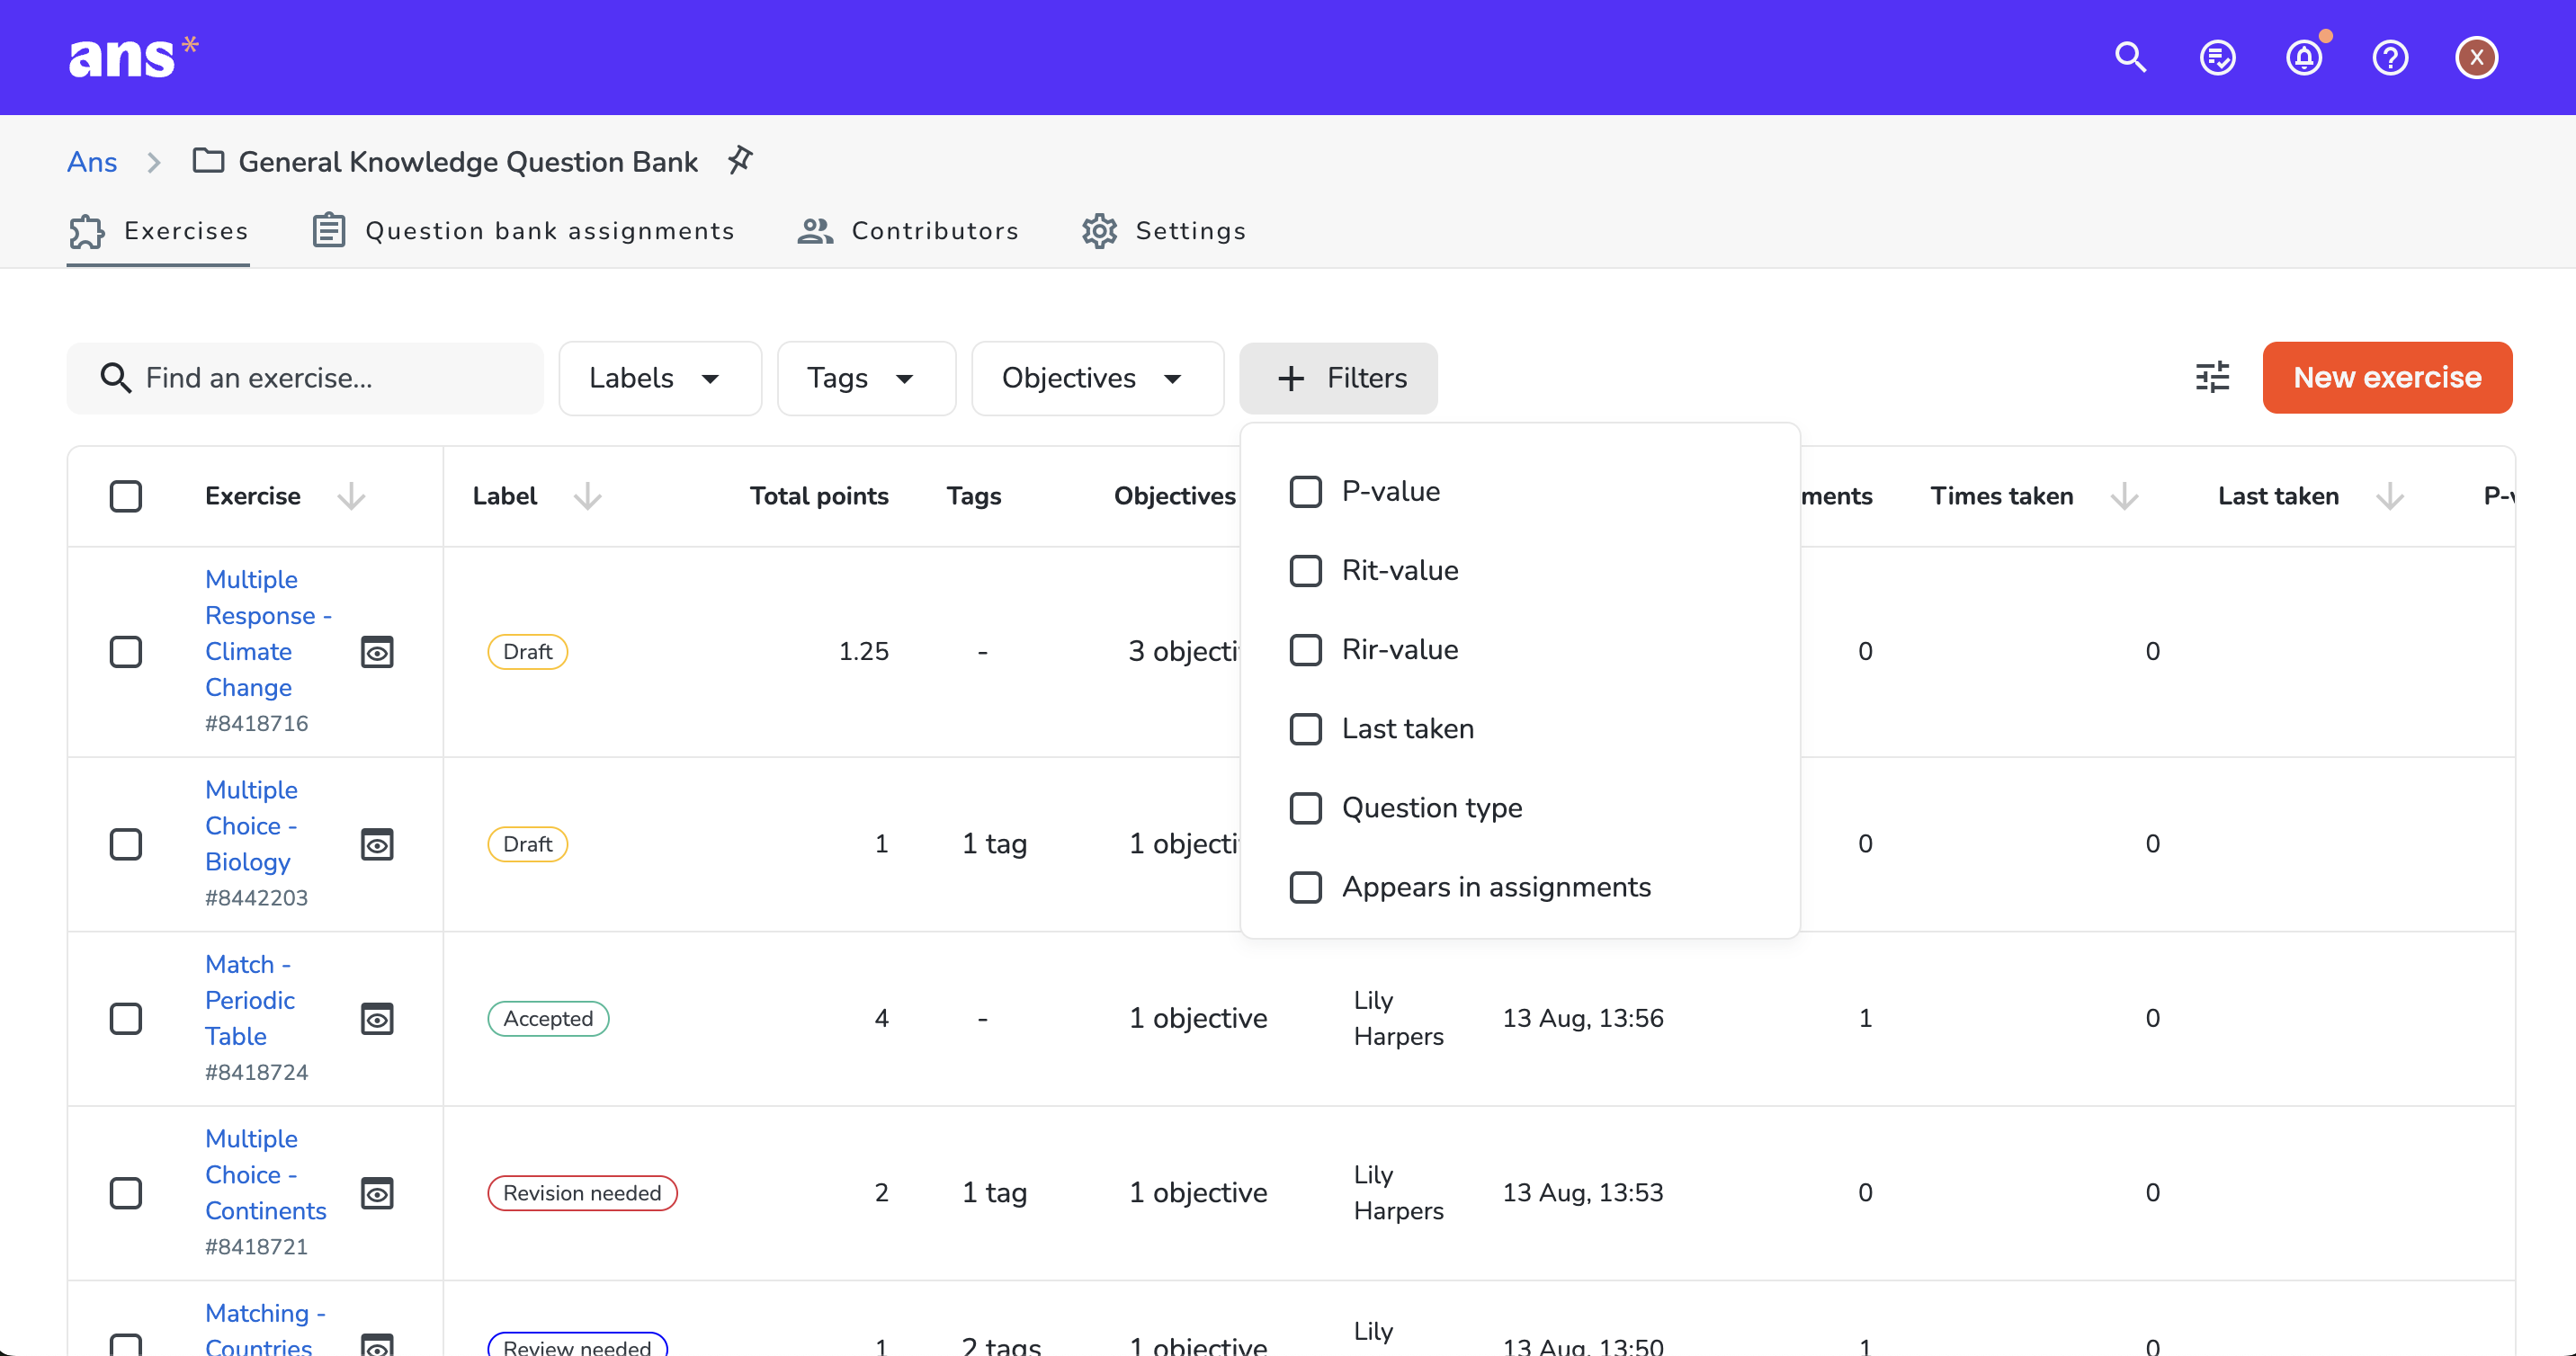The height and width of the screenshot is (1356, 2576).
Task: Toggle the Question type filter checkbox
Action: coord(1305,808)
